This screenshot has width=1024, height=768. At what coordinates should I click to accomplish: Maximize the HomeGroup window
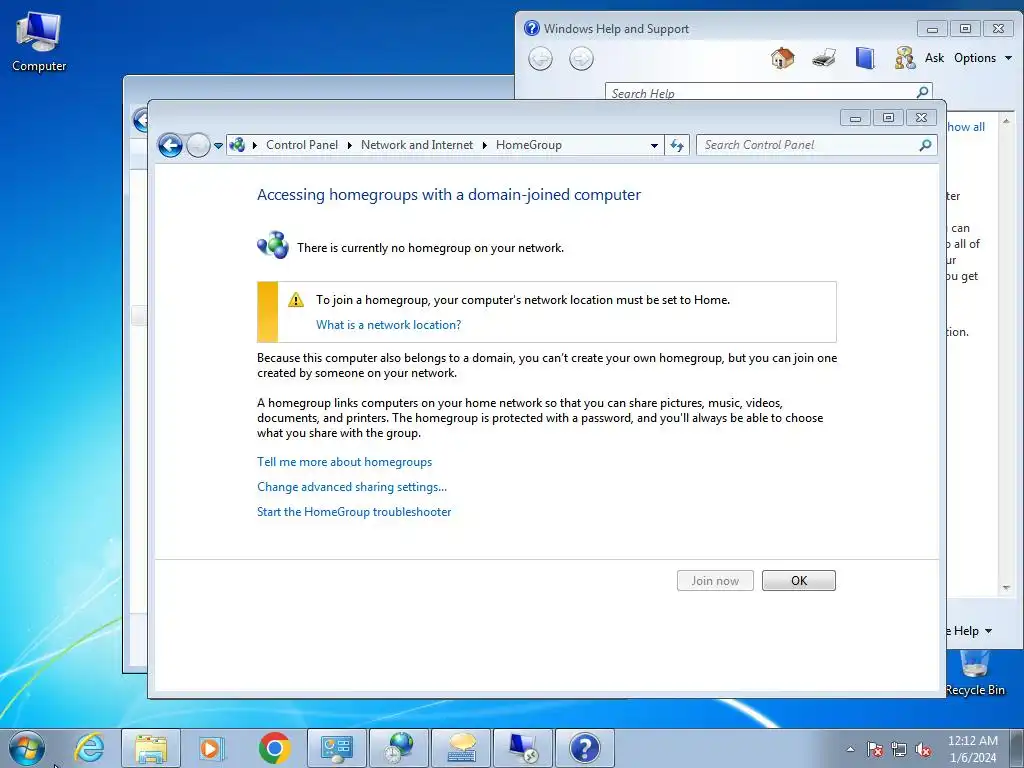(888, 118)
